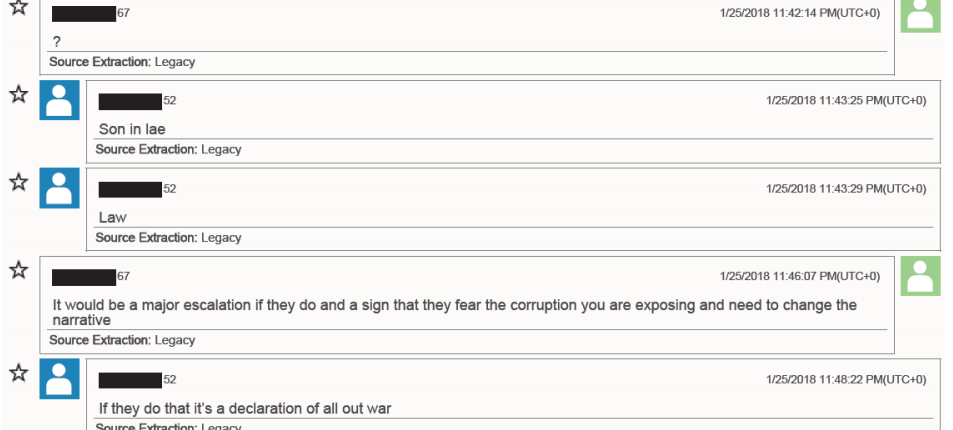Viewport: 953px width, 430px height.
Task: Click redacted sender ending 67 on escalation message
Action: point(91,277)
